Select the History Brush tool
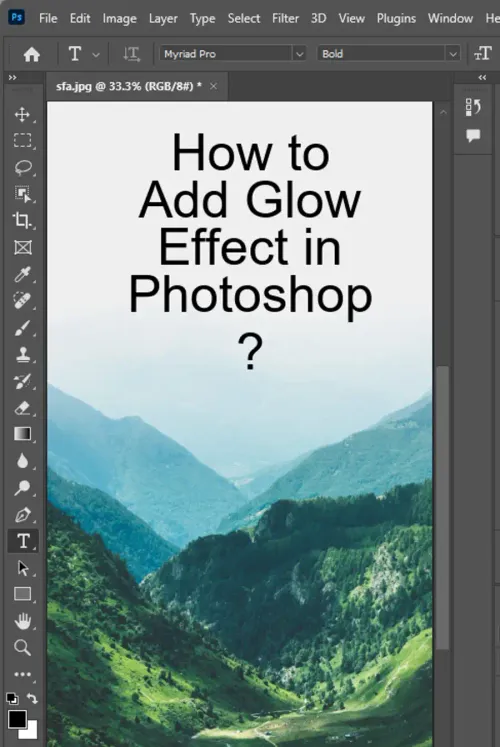Viewport: 500px width, 747px height. 22,381
